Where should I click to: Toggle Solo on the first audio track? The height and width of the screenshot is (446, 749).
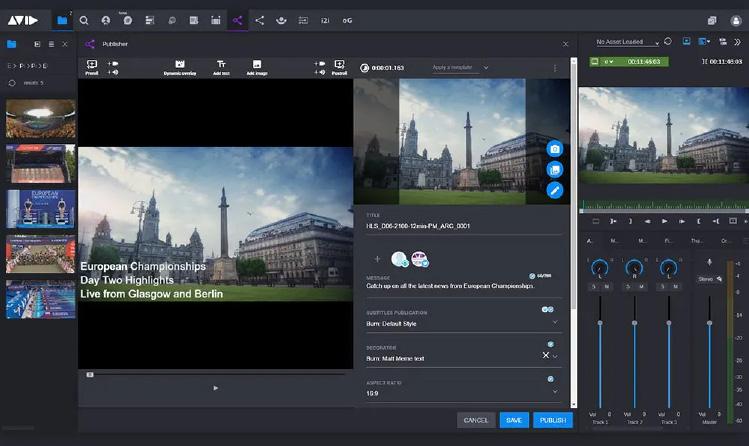(x=594, y=287)
